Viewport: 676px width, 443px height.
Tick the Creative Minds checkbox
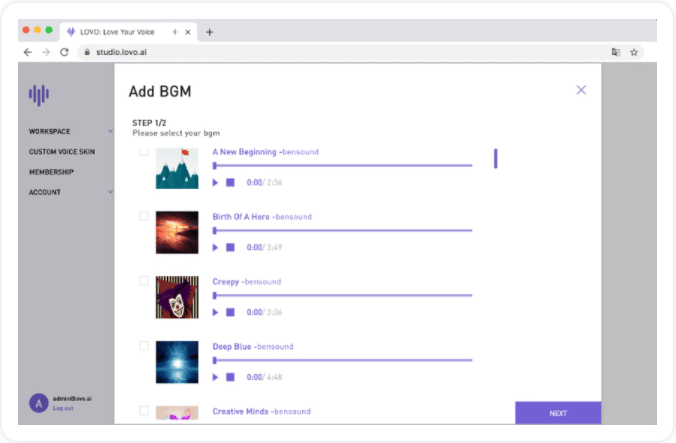point(144,411)
